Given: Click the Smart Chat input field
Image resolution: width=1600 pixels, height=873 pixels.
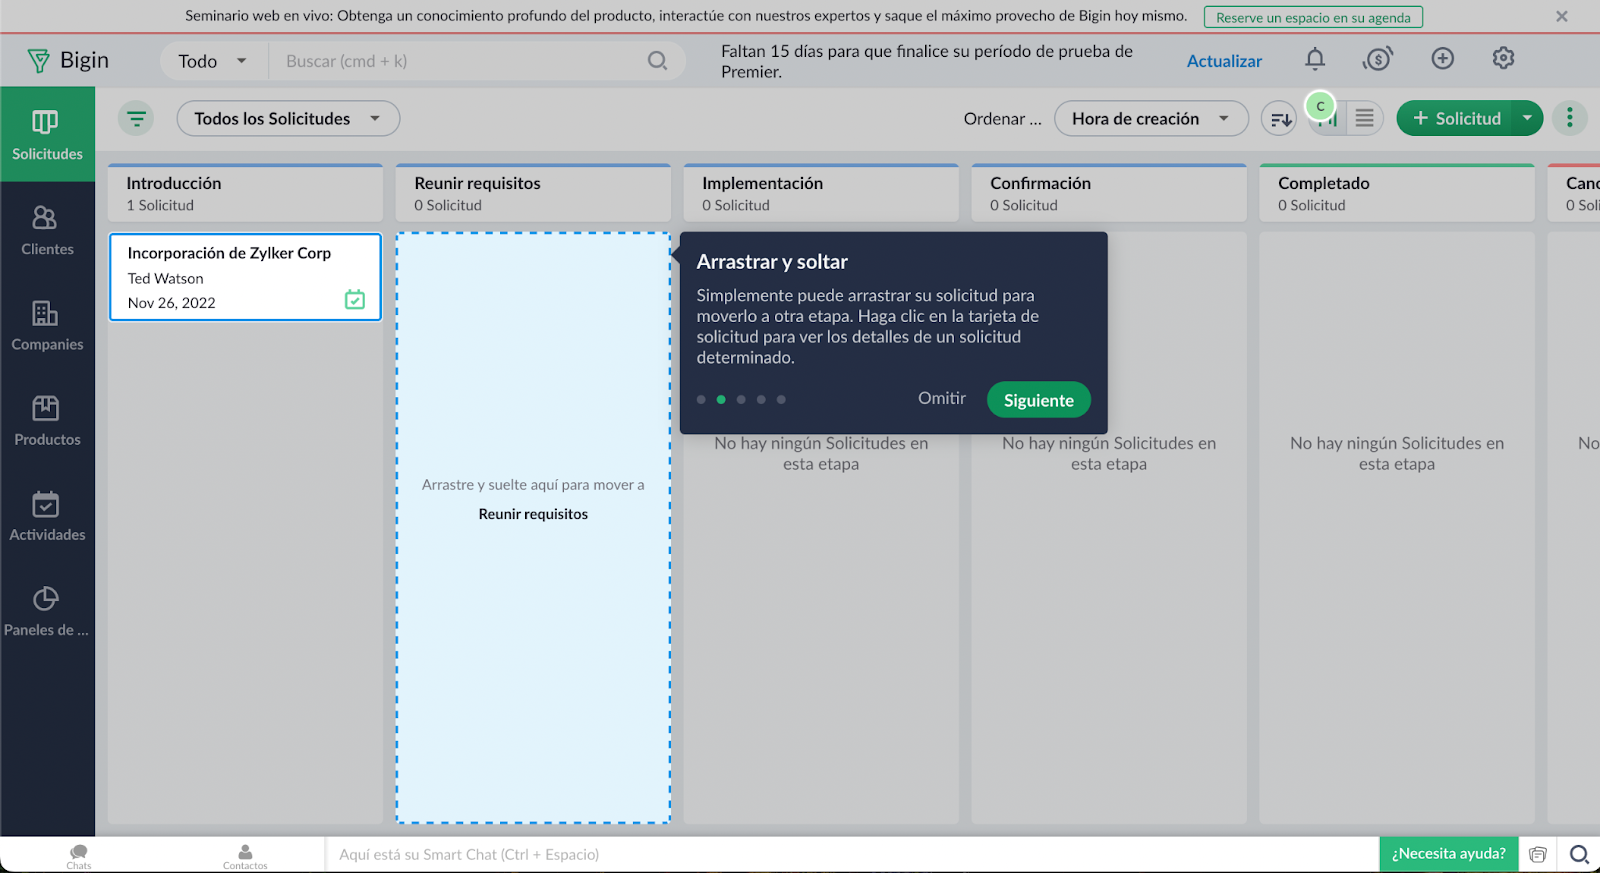Looking at the screenshot, I should pos(852,855).
